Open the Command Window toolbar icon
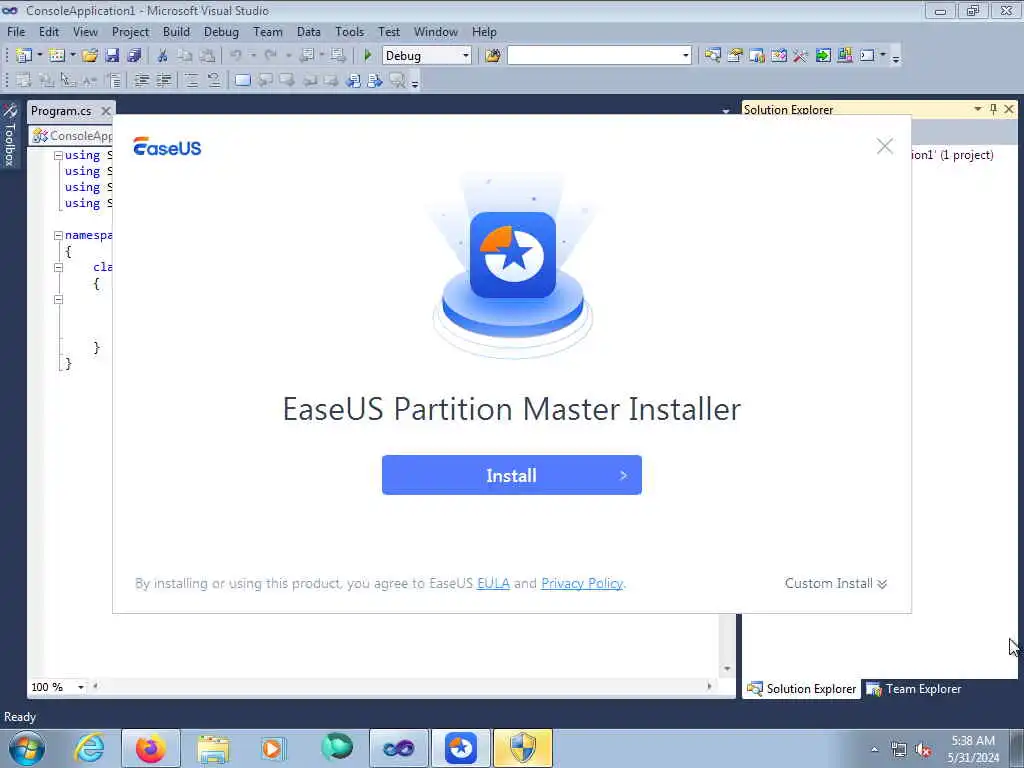1024x768 pixels. coord(867,56)
